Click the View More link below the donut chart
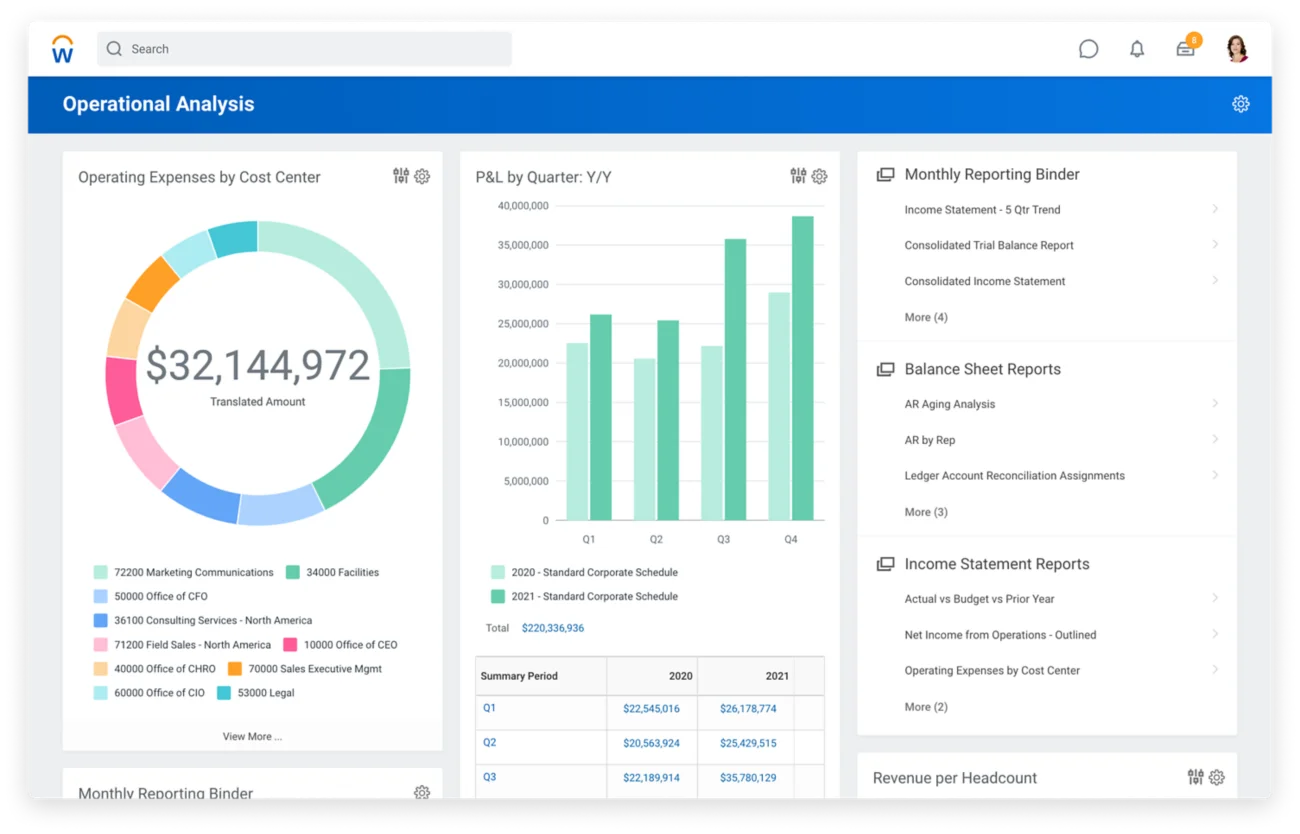1300x834 pixels. [x=252, y=736]
